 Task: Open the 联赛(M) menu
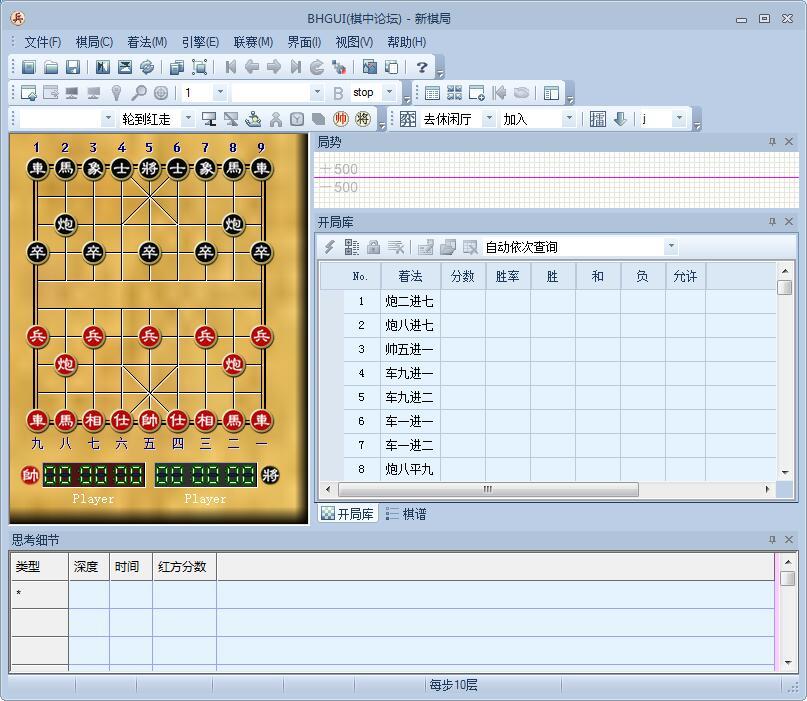253,42
